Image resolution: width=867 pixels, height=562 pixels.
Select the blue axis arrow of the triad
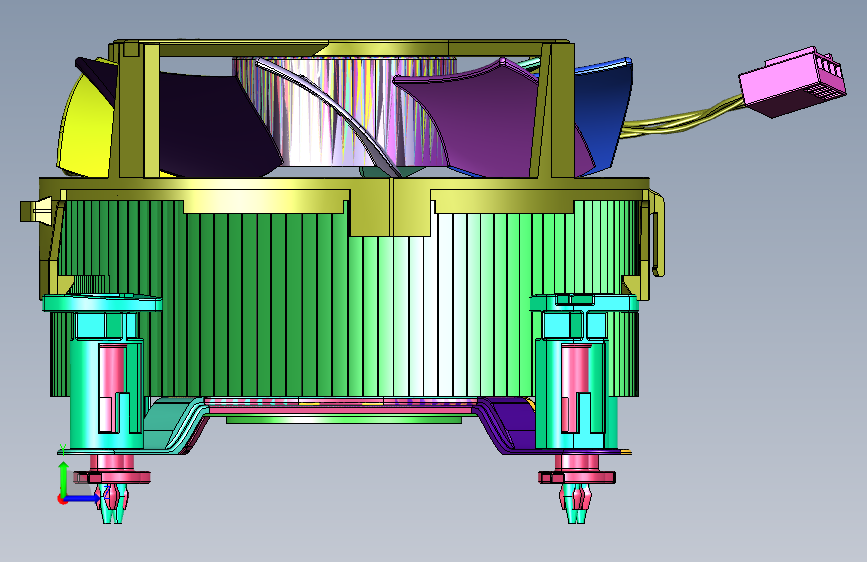[83, 498]
